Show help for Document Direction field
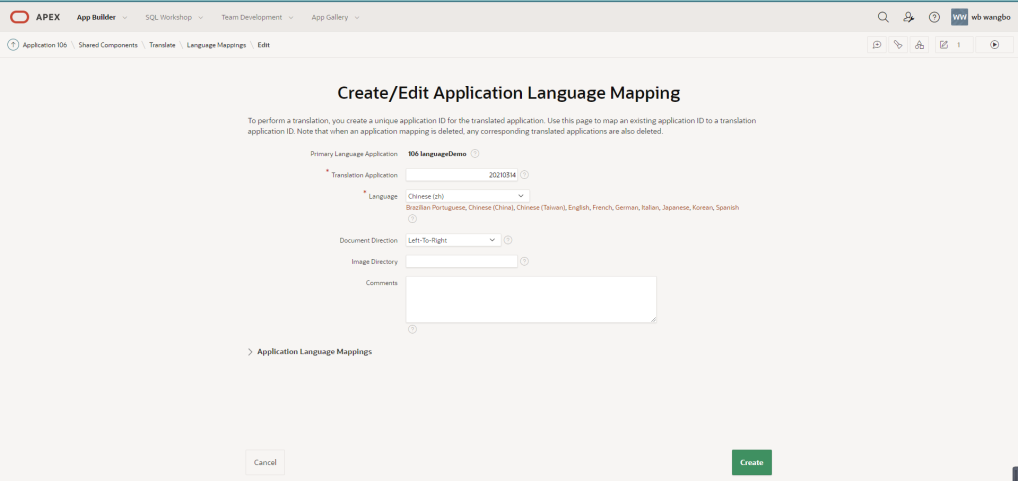1018x481 pixels. [x=508, y=240]
